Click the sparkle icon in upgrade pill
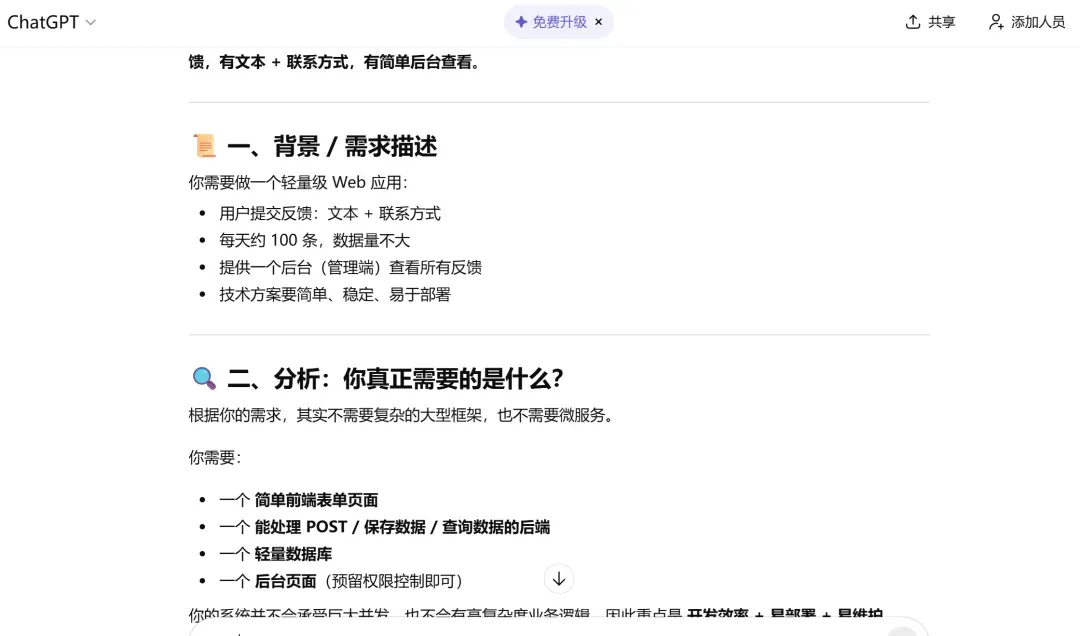Screen dimensions: 1080x636 [520, 22]
